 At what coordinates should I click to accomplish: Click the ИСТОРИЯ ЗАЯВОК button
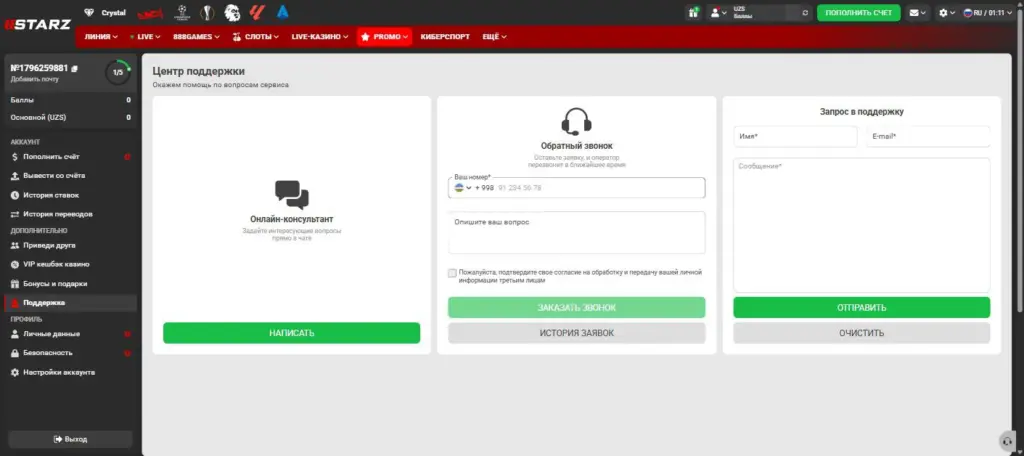pos(576,333)
